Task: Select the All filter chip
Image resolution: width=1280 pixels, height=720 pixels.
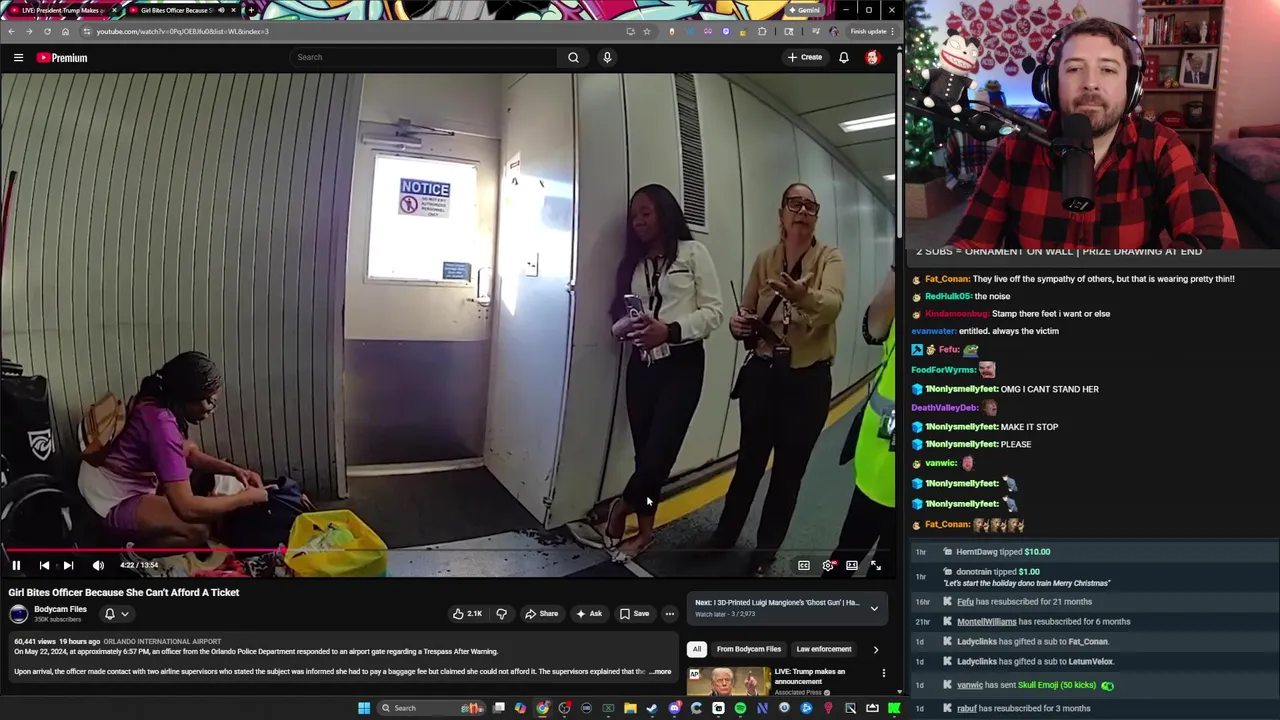Action: coord(697,649)
